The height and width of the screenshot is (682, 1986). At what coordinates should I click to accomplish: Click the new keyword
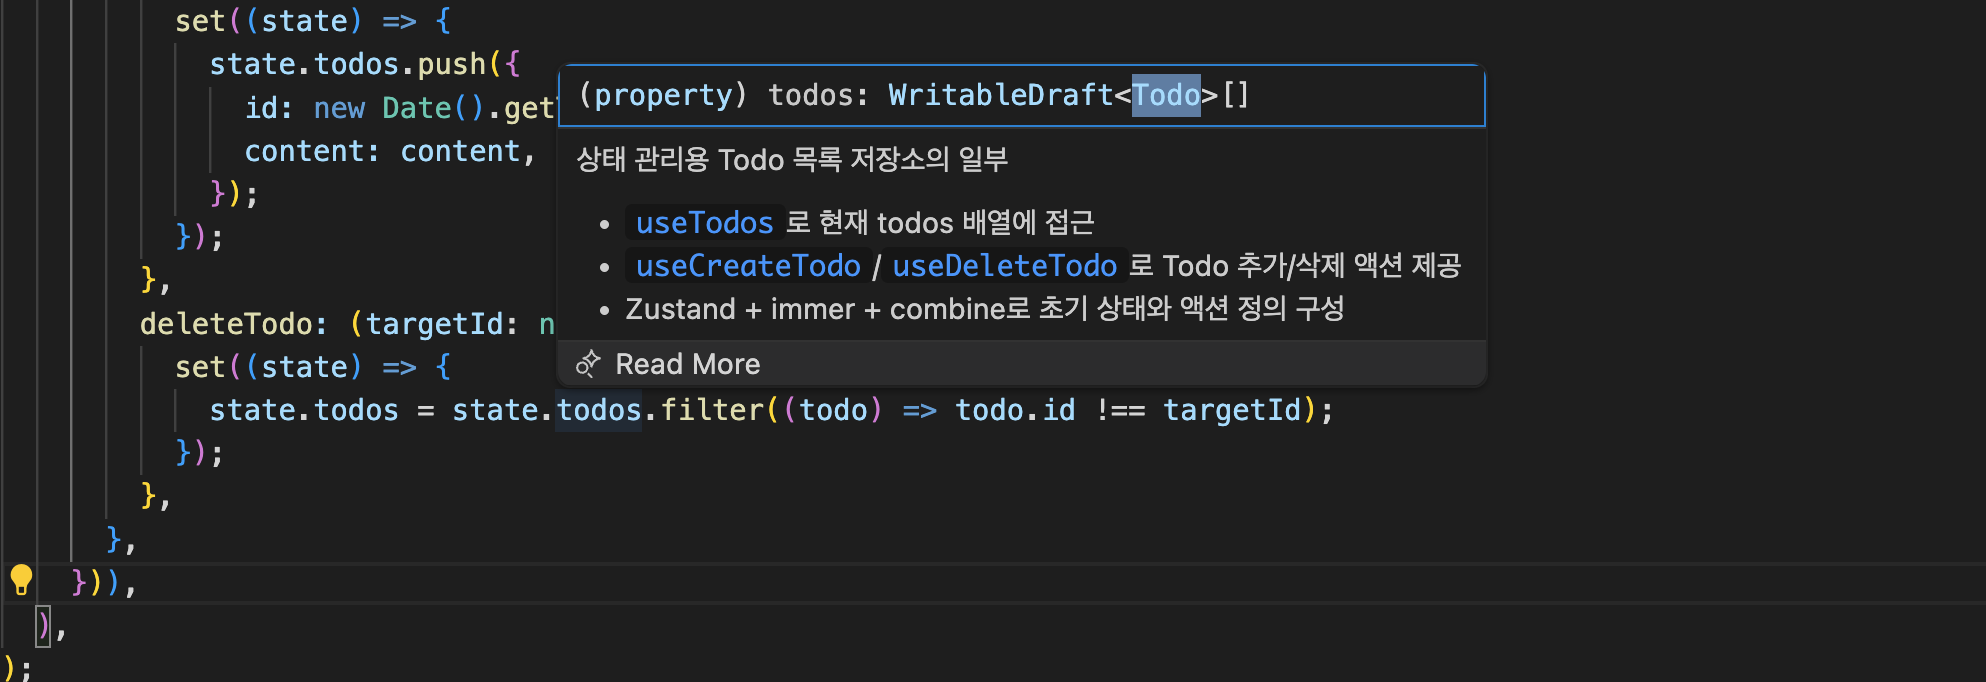339,108
